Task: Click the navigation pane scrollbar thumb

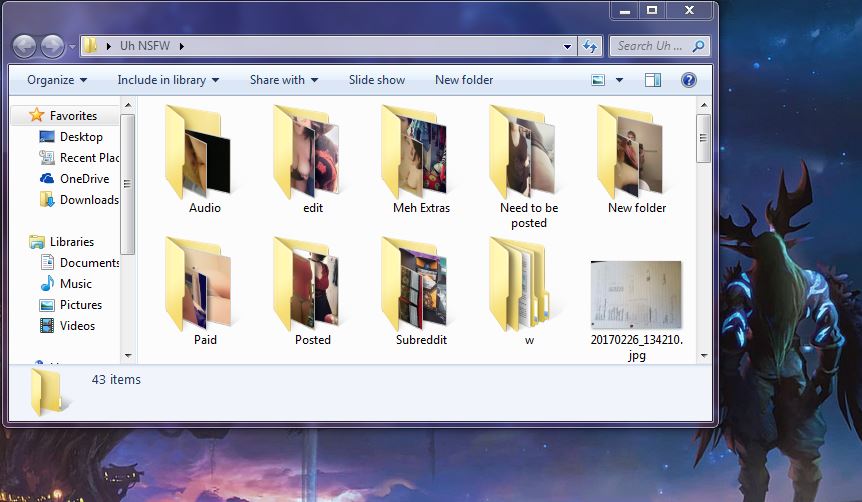Action: click(x=128, y=184)
